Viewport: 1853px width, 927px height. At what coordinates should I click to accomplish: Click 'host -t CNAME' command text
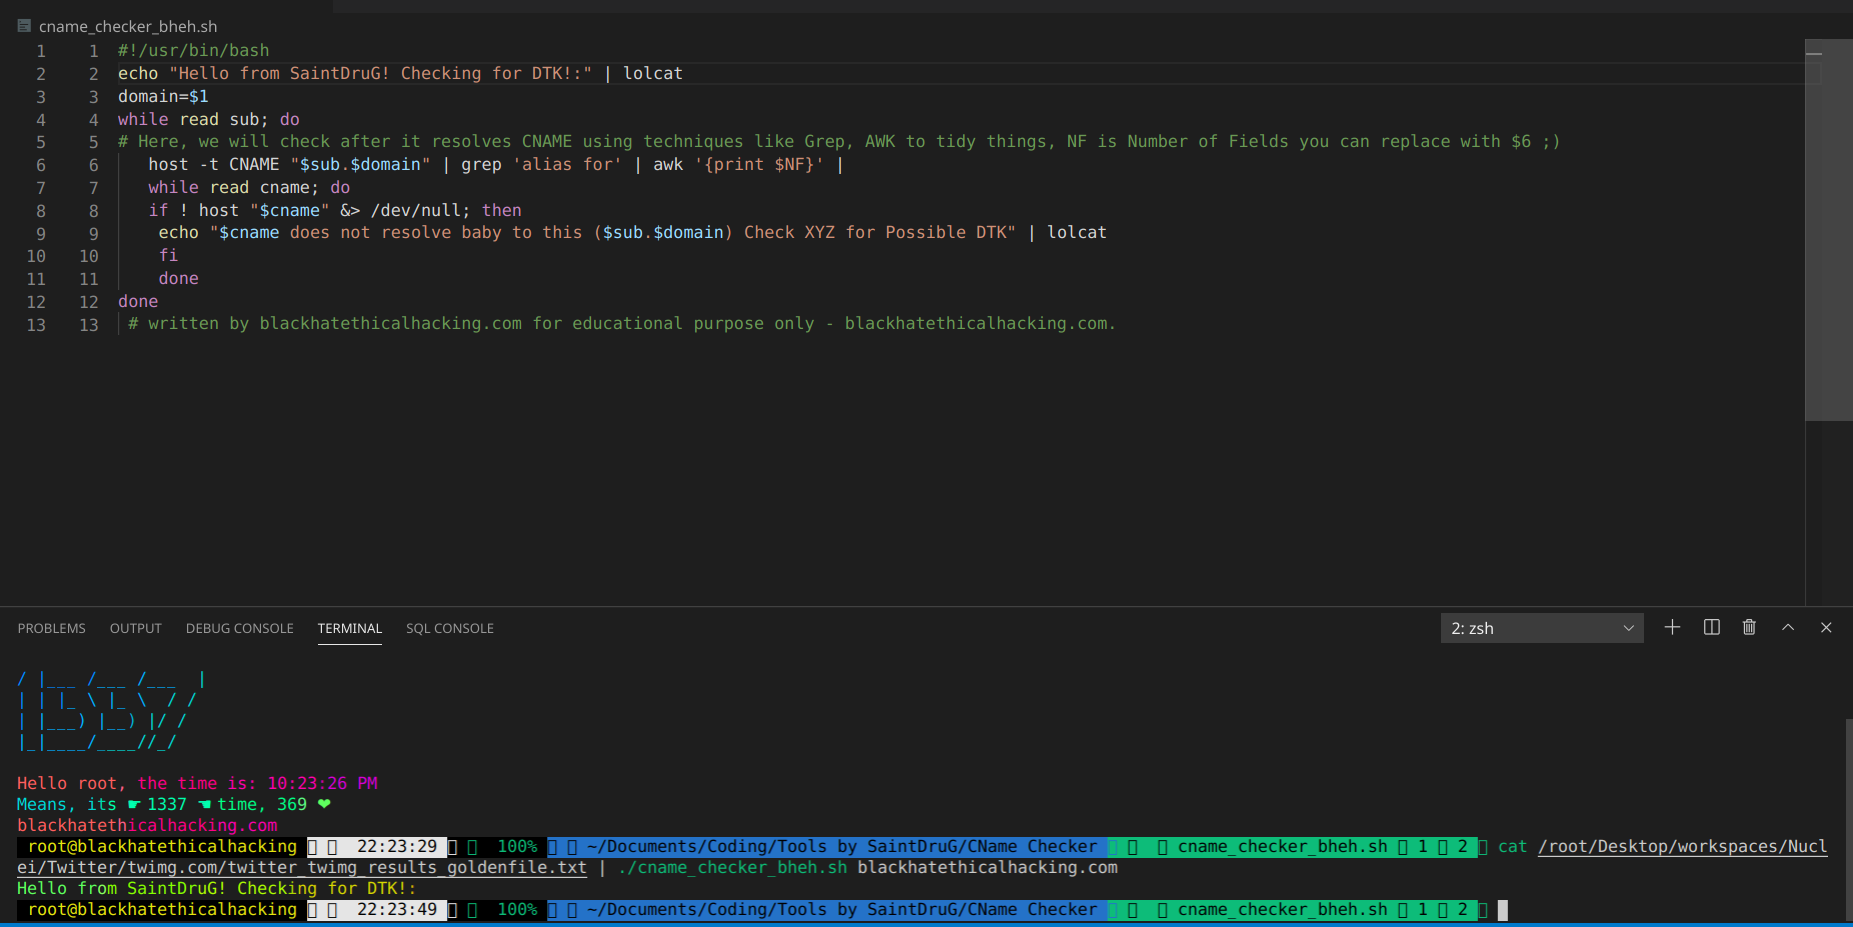(x=214, y=164)
